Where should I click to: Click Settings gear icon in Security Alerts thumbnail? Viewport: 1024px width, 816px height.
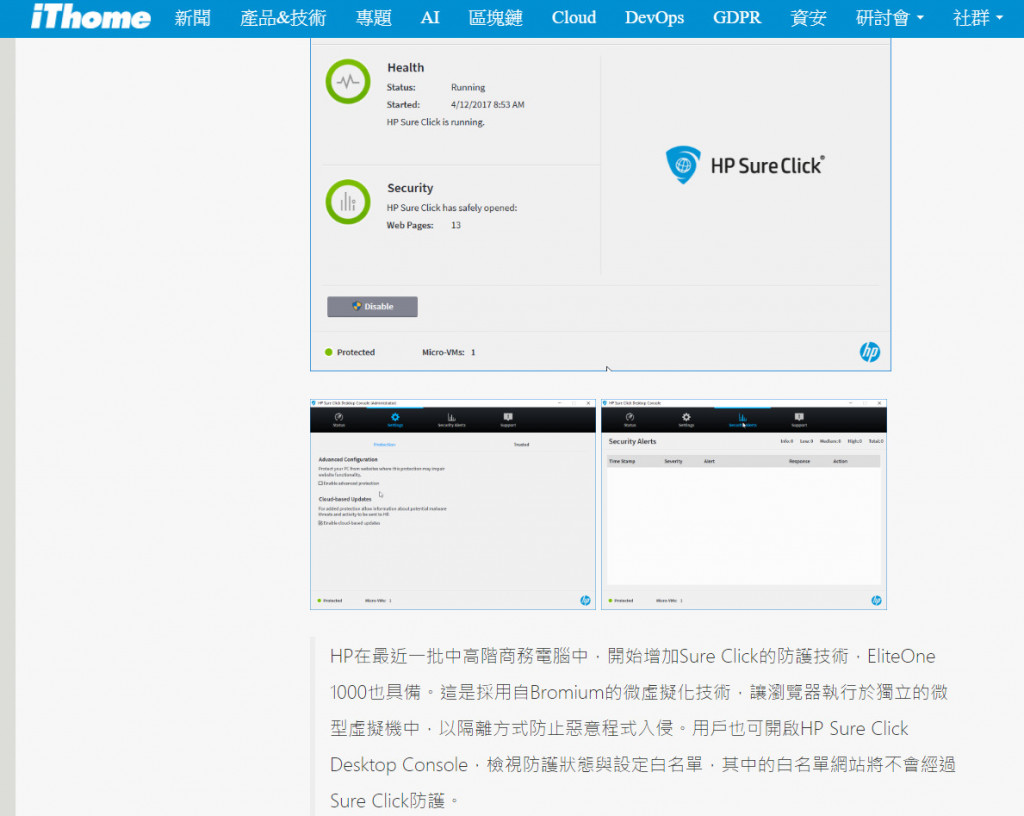[x=686, y=419]
